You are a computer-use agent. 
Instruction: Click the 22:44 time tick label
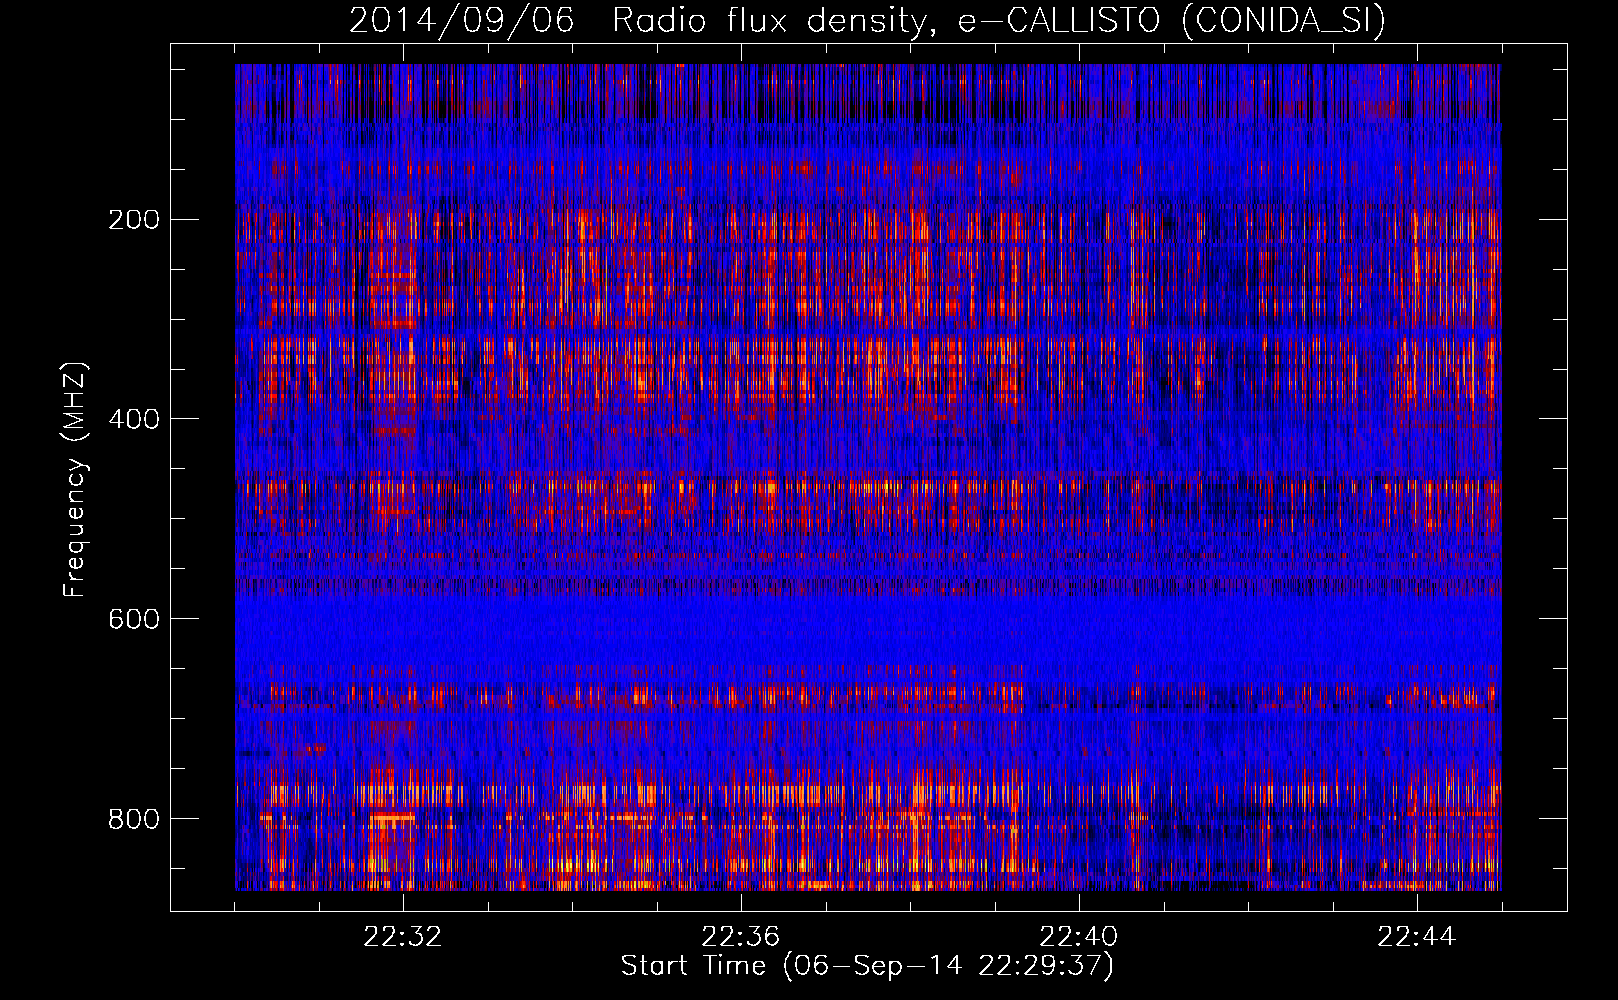pos(1417,937)
